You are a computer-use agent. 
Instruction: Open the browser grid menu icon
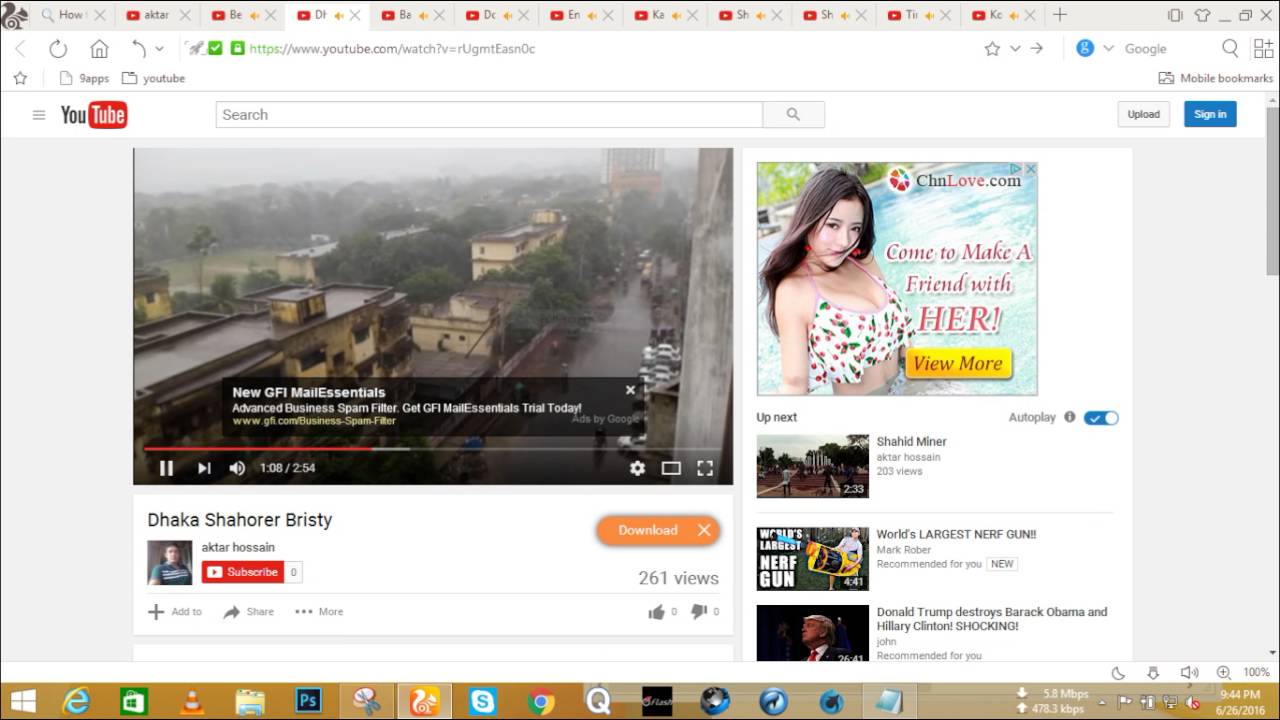click(1263, 48)
